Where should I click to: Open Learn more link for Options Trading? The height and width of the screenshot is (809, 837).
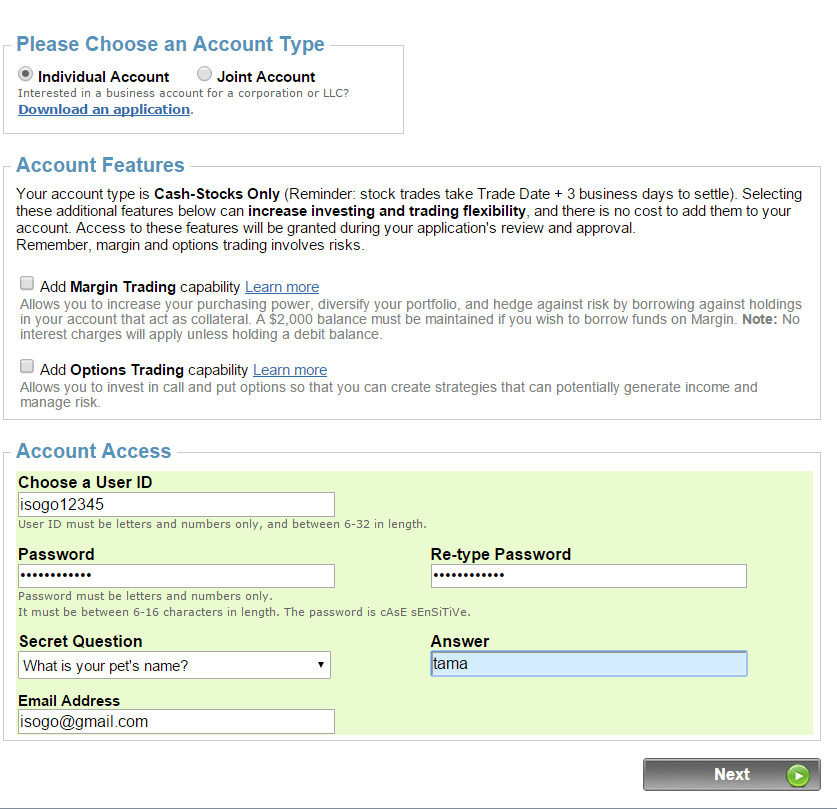pos(290,370)
